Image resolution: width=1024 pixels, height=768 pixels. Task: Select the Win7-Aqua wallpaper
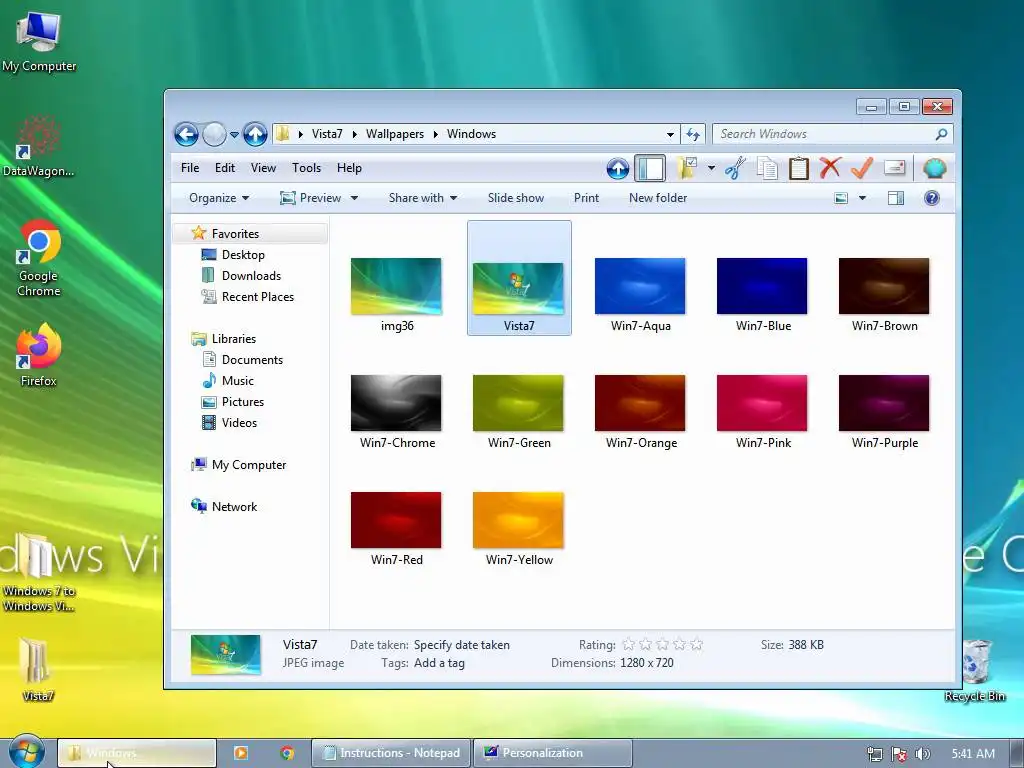tap(640, 287)
